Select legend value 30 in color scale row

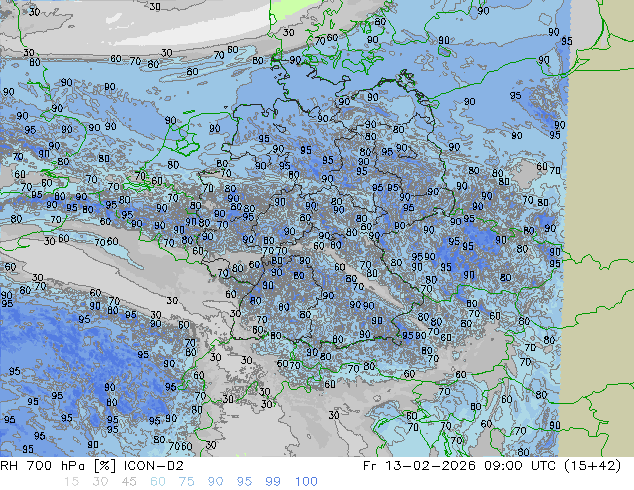(100, 482)
